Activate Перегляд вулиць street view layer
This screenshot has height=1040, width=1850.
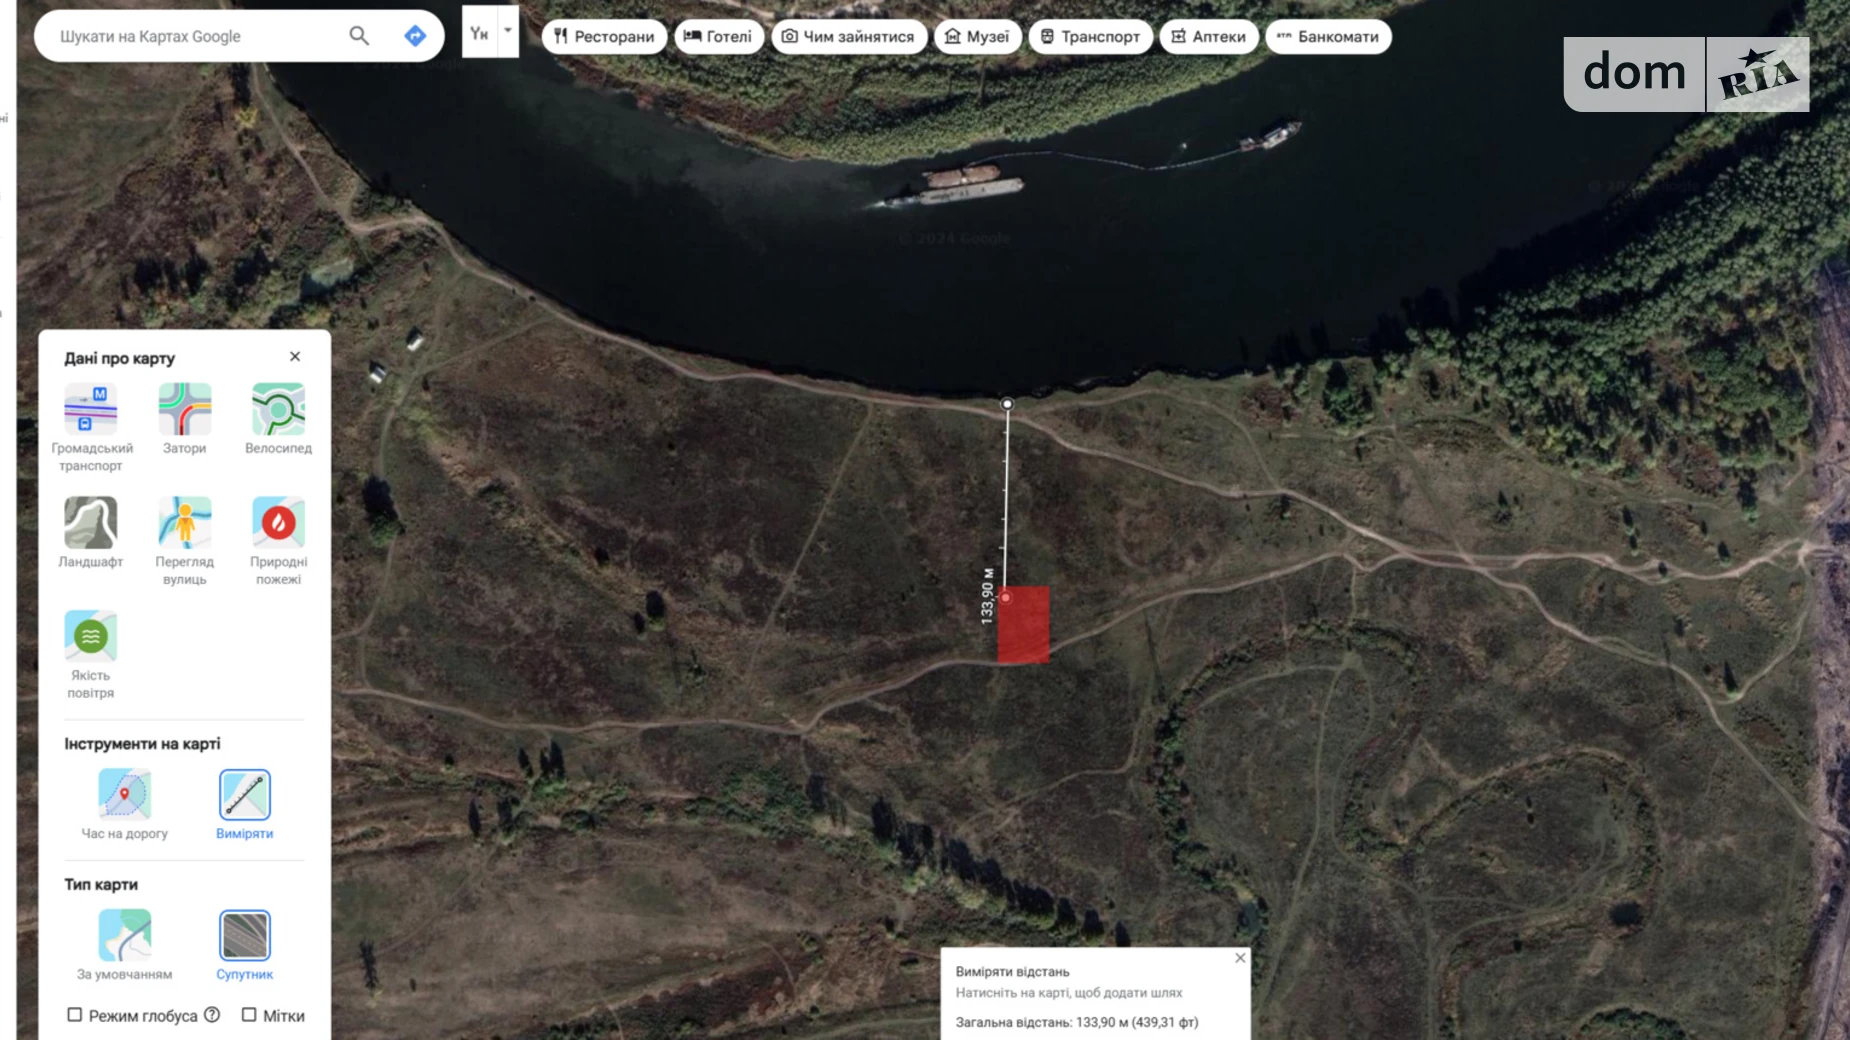click(x=185, y=523)
